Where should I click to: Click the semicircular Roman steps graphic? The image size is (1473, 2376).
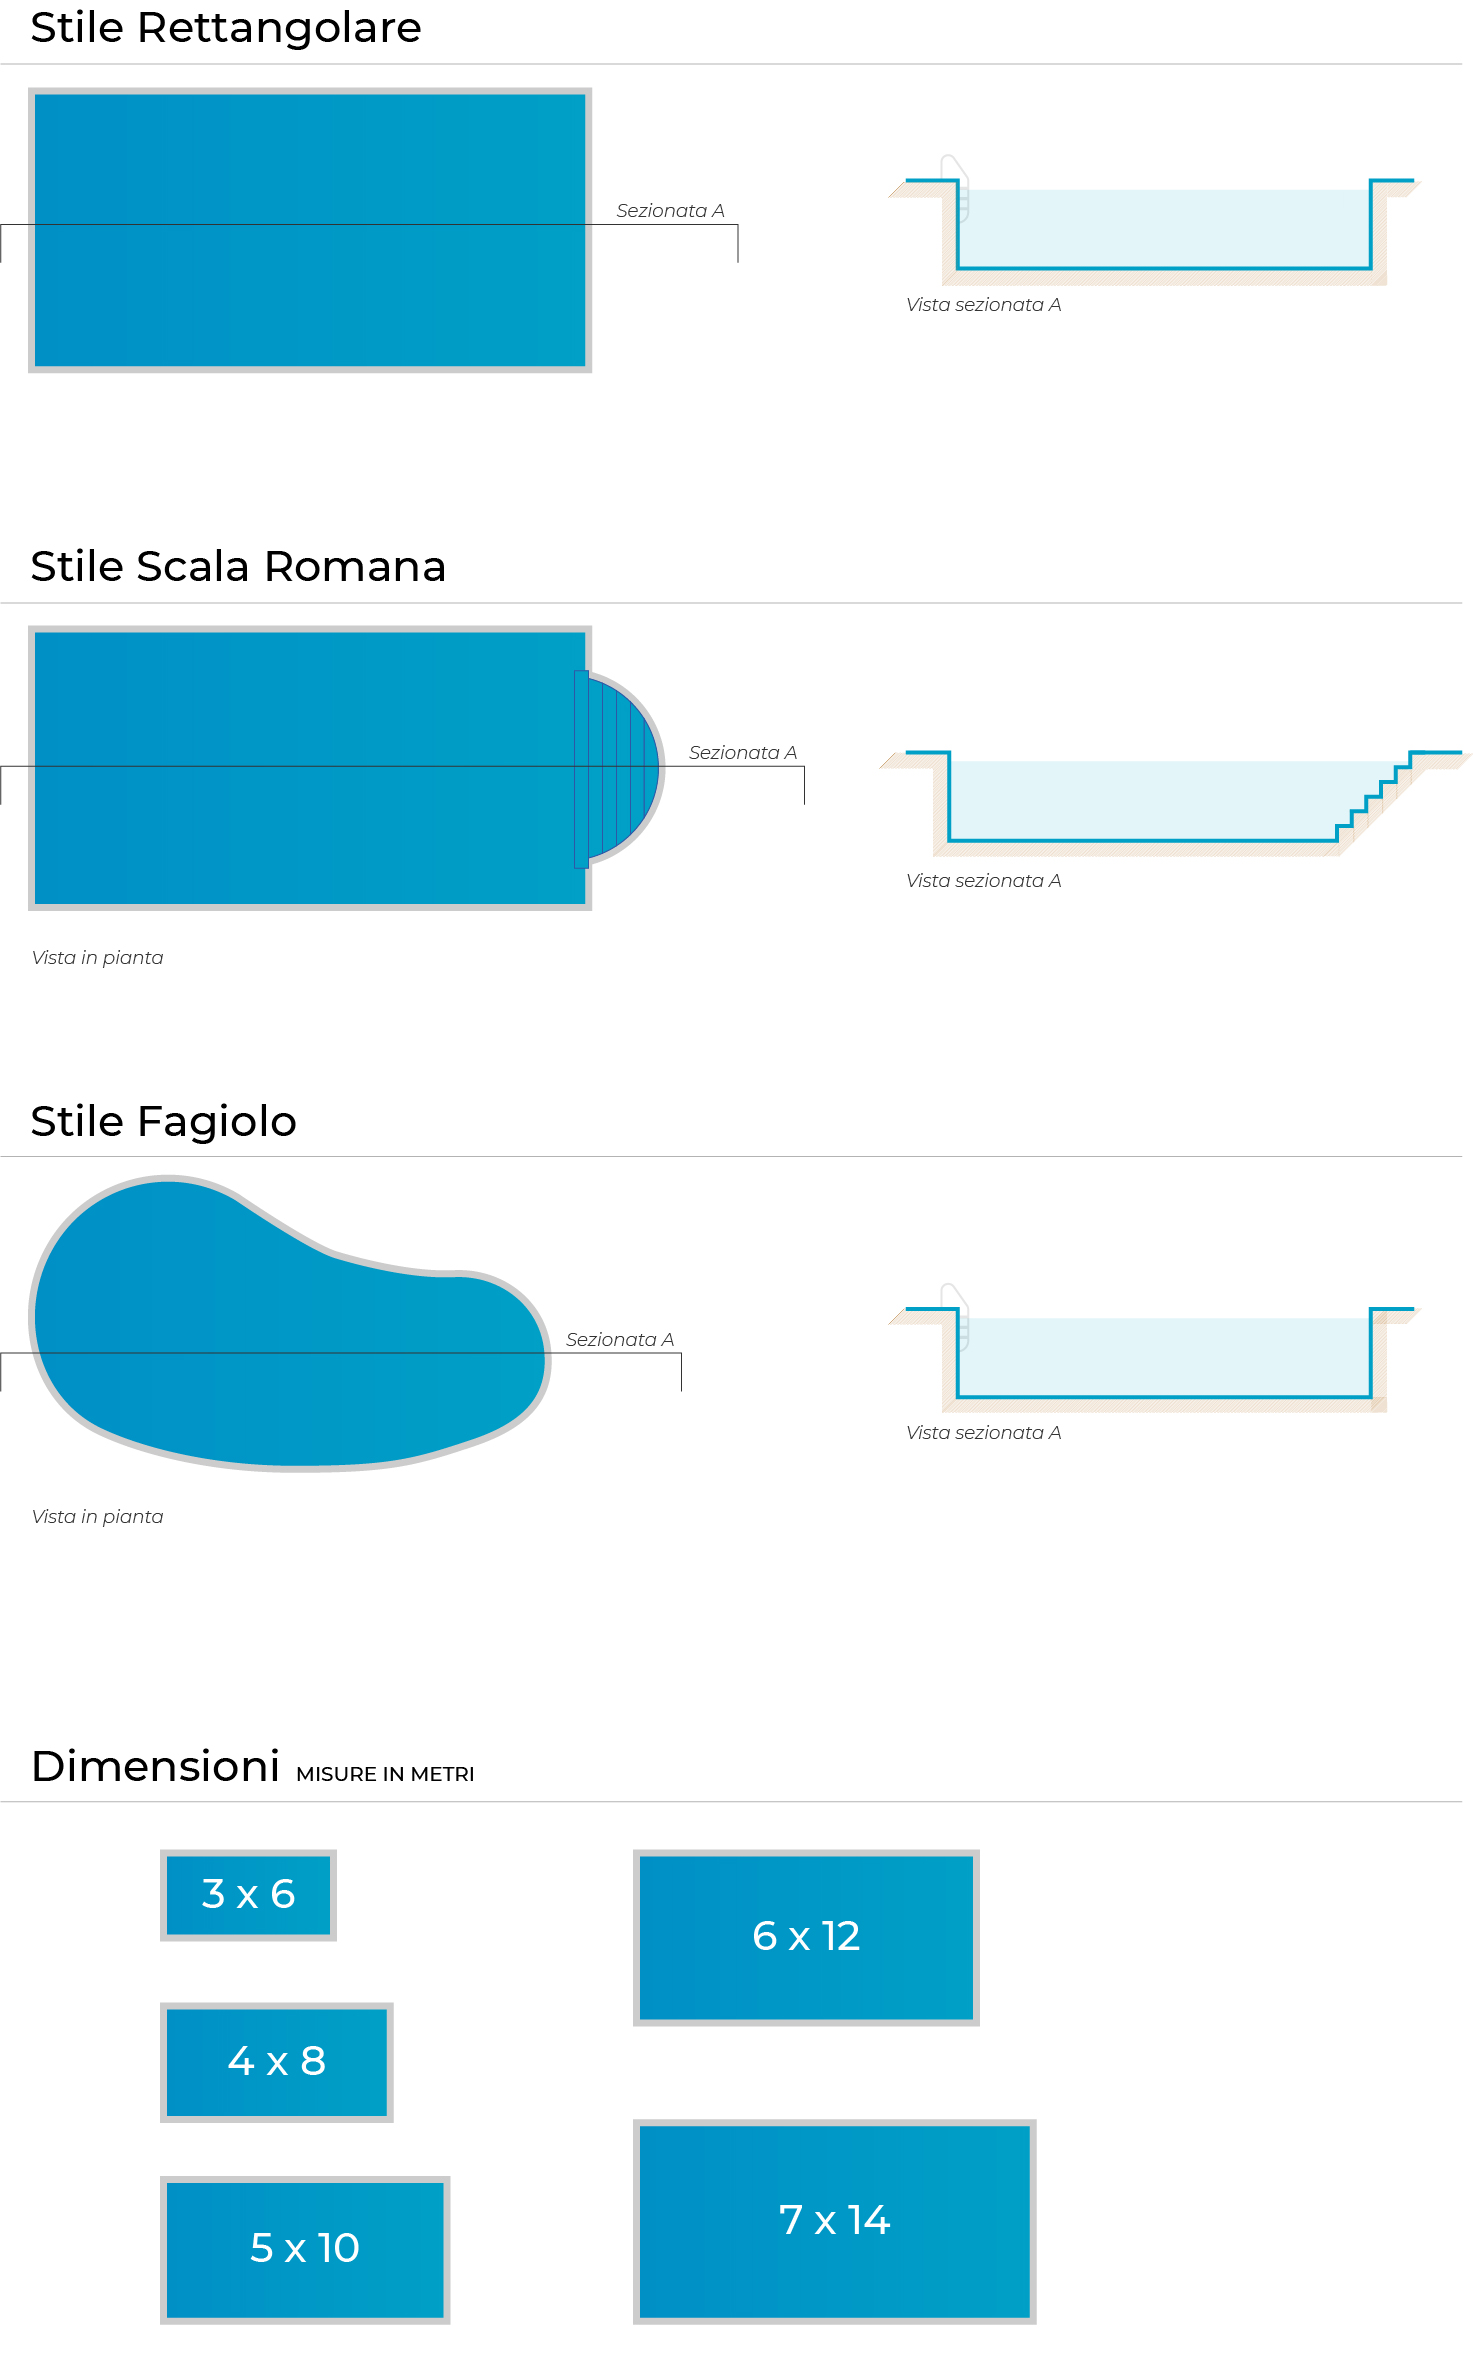pyautogui.click(x=619, y=768)
